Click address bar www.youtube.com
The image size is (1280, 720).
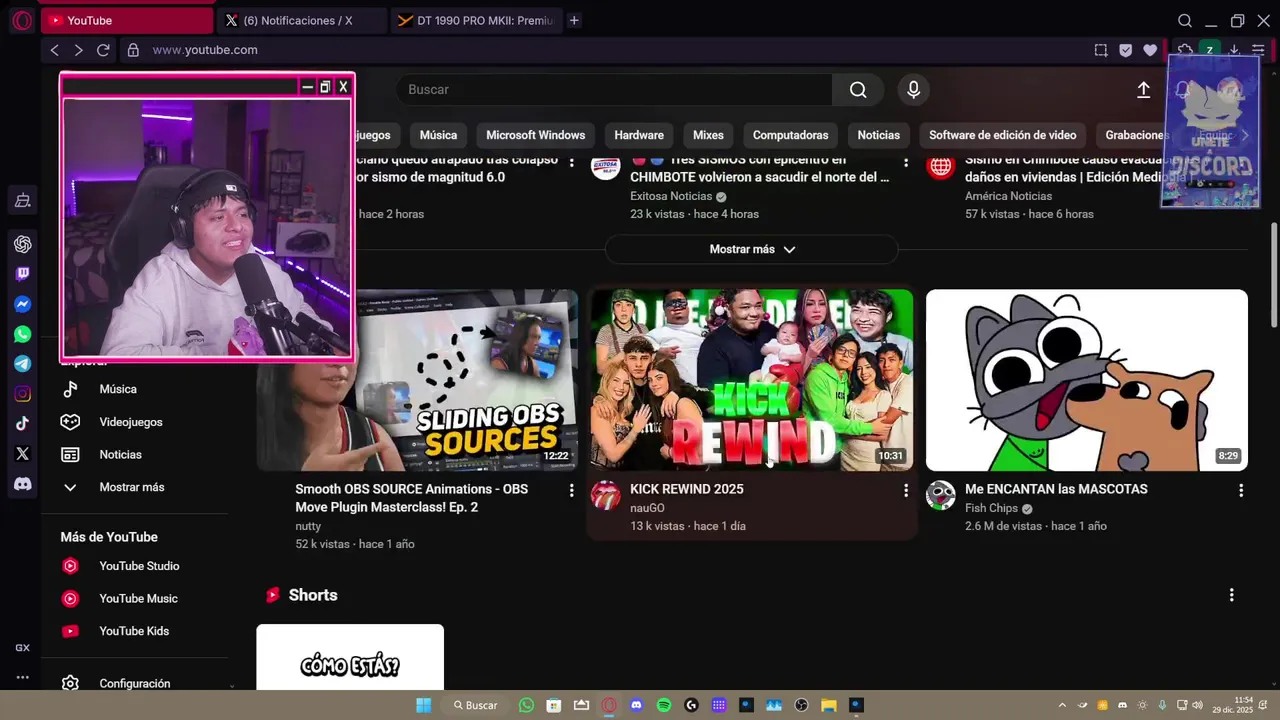coord(205,50)
